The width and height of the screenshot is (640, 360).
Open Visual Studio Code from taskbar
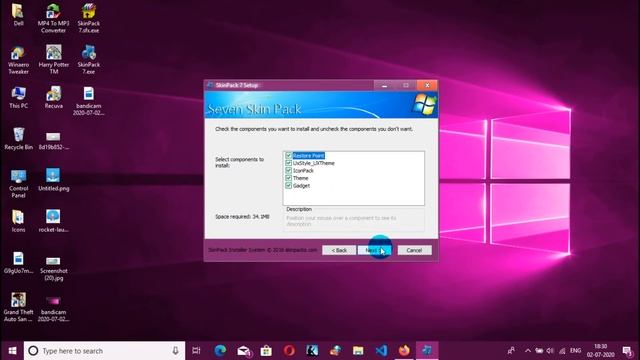(381, 351)
